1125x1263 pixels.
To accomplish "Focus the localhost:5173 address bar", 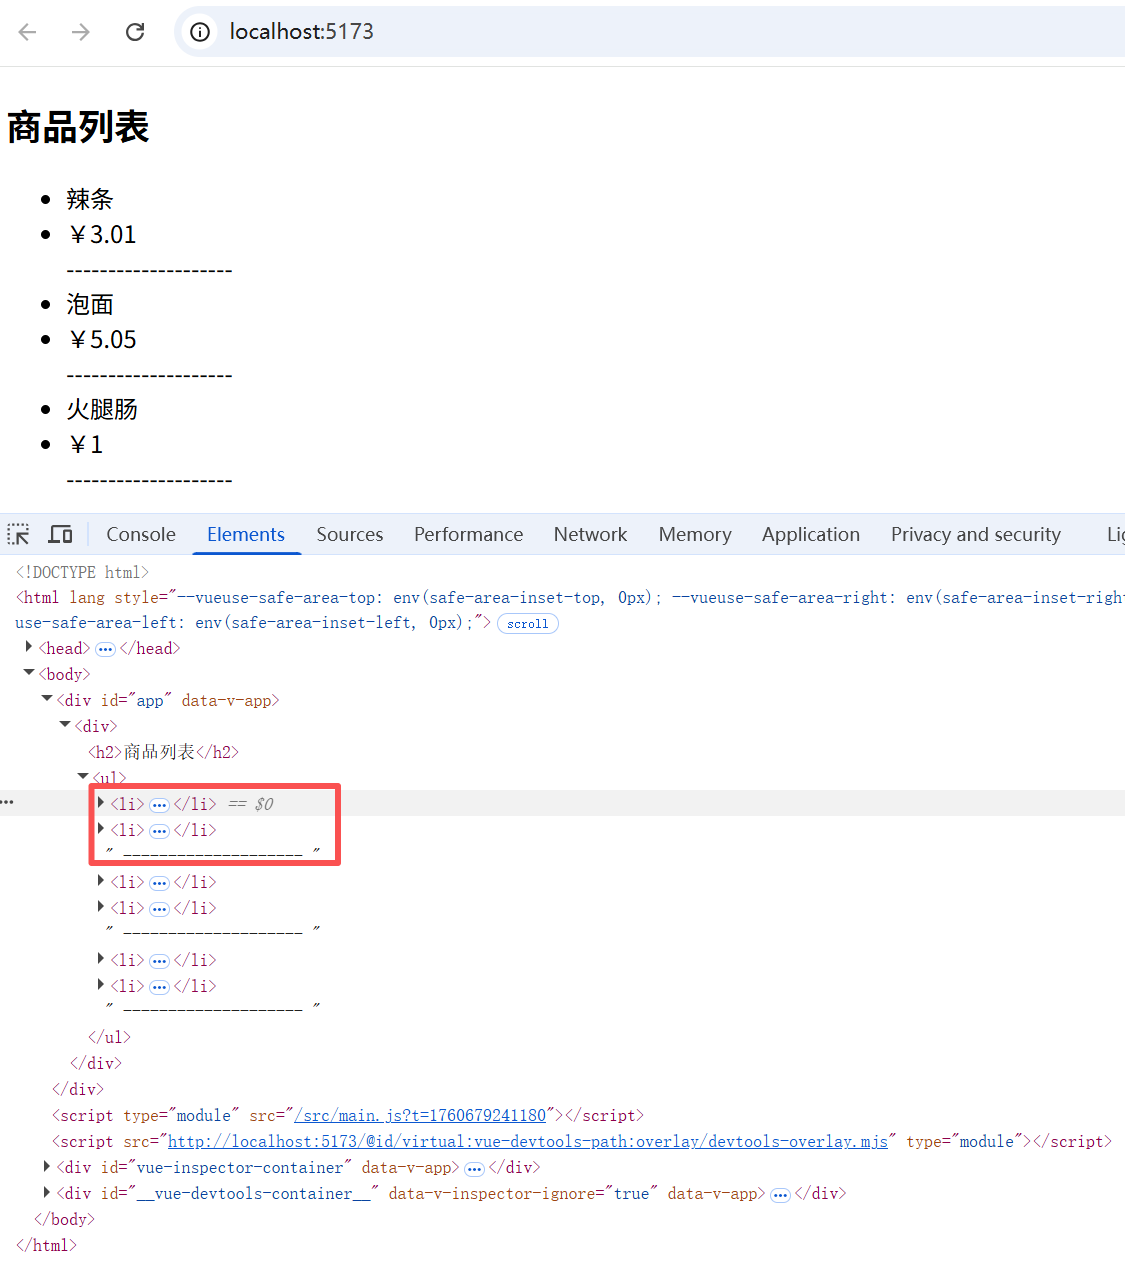I will [650, 32].
